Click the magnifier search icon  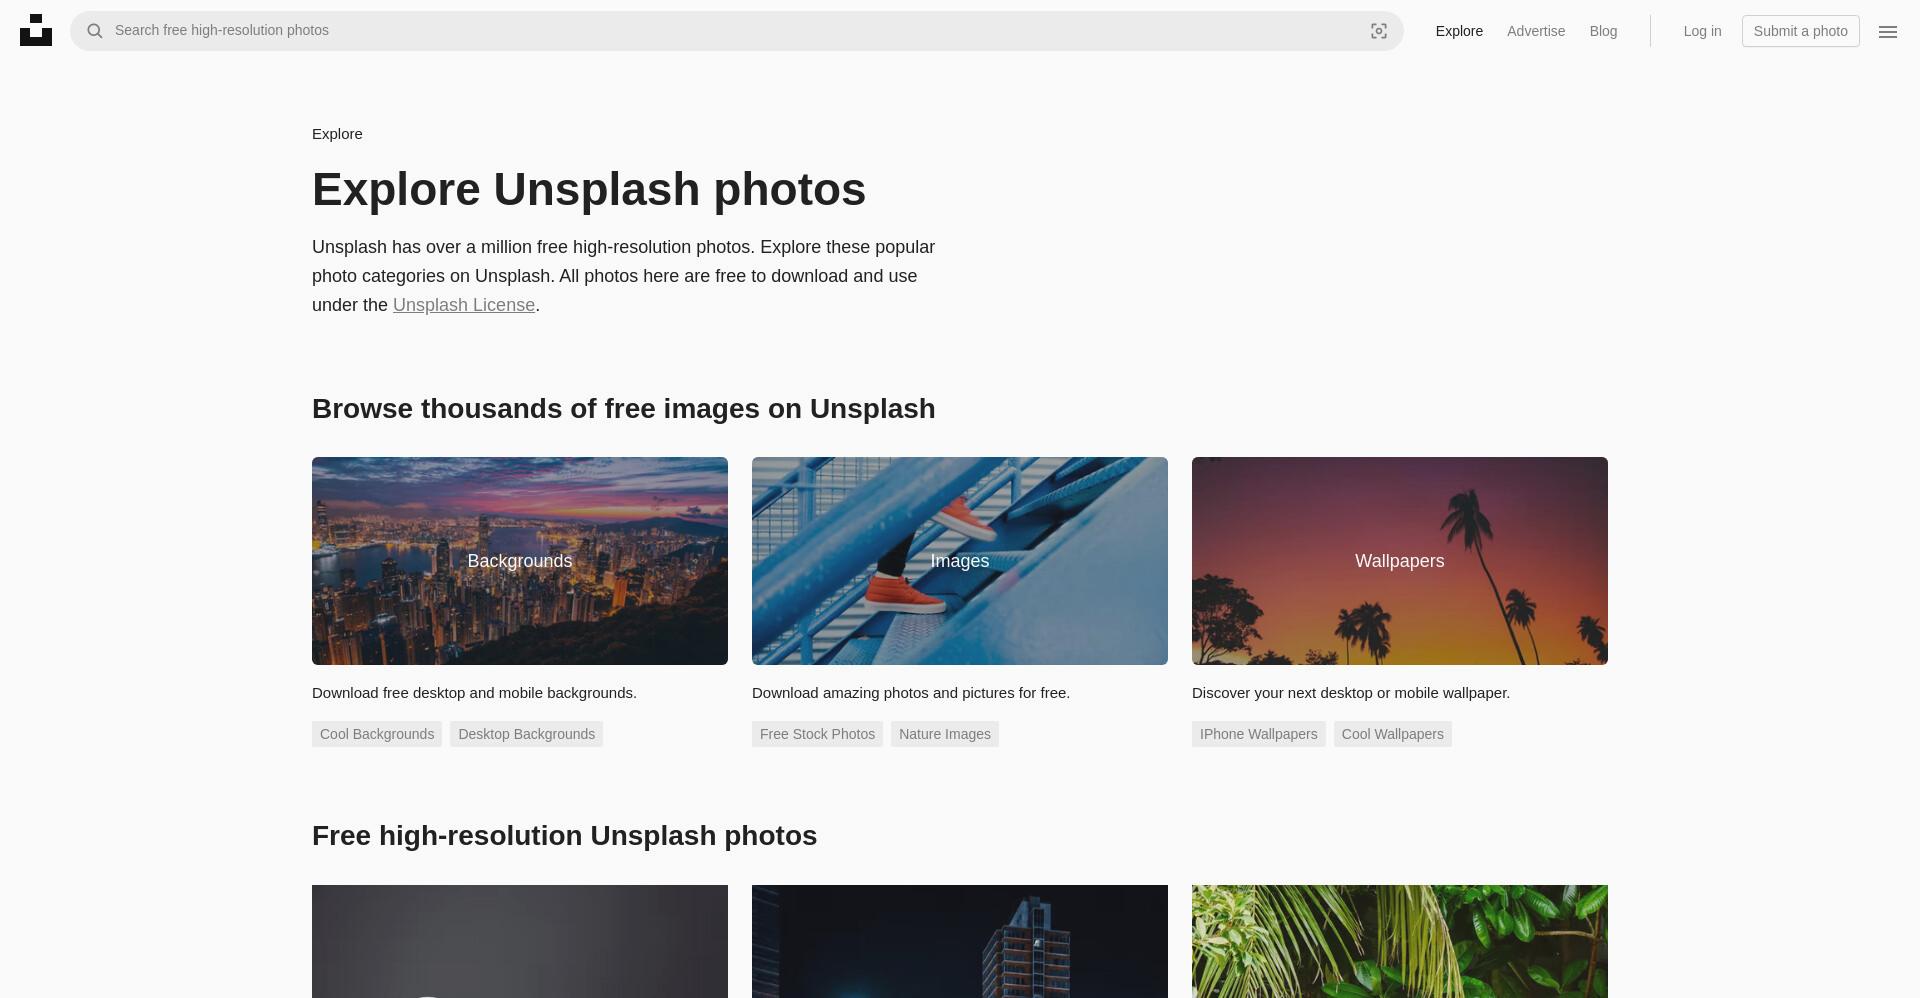95,31
